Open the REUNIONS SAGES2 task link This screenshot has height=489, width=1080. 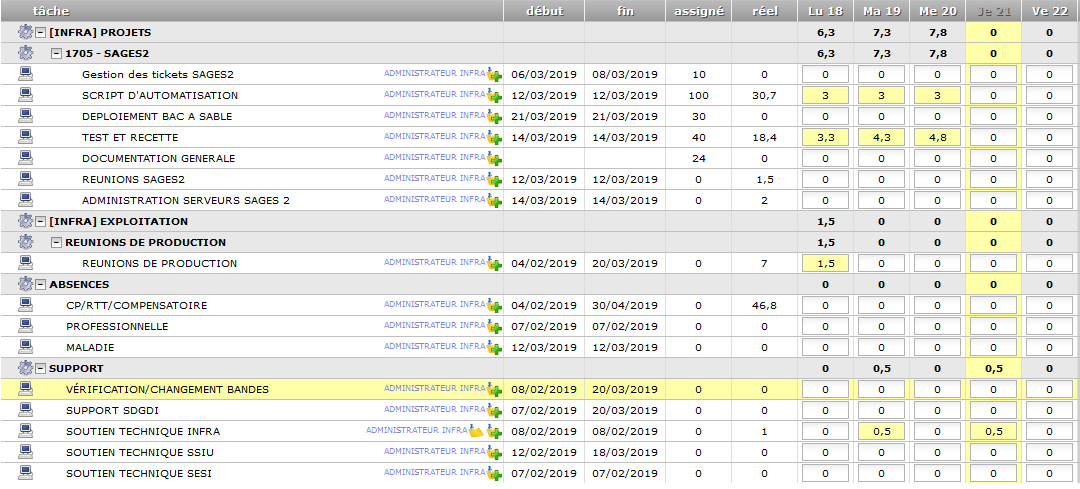pyautogui.click(x=133, y=180)
